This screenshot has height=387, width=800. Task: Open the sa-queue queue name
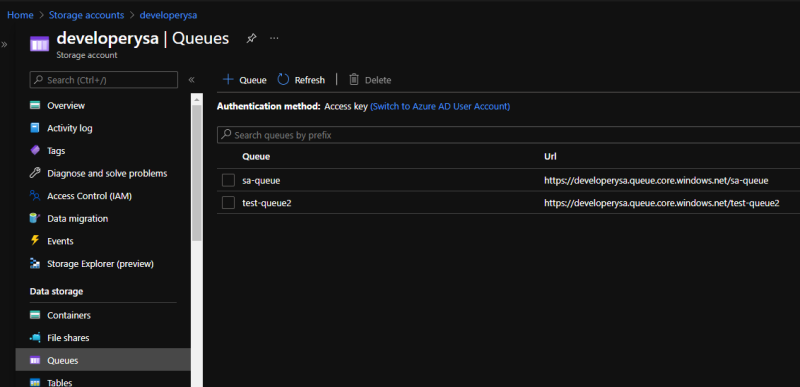pyautogui.click(x=261, y=180)
